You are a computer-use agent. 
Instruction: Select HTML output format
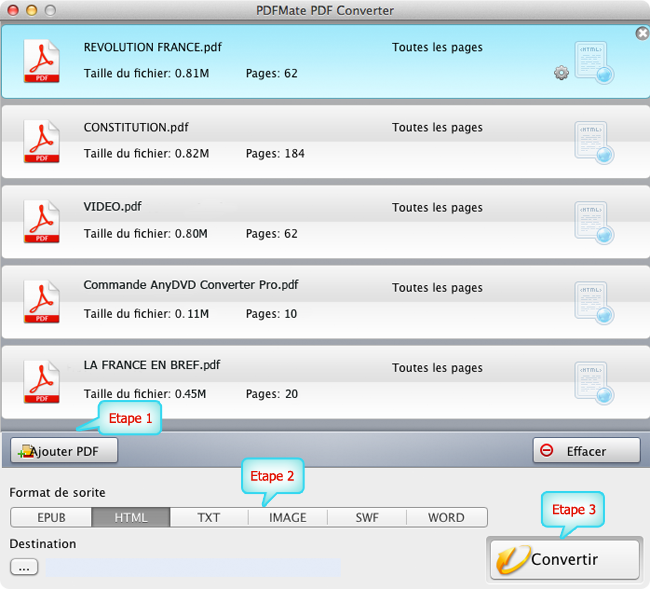tap(131, 517)
